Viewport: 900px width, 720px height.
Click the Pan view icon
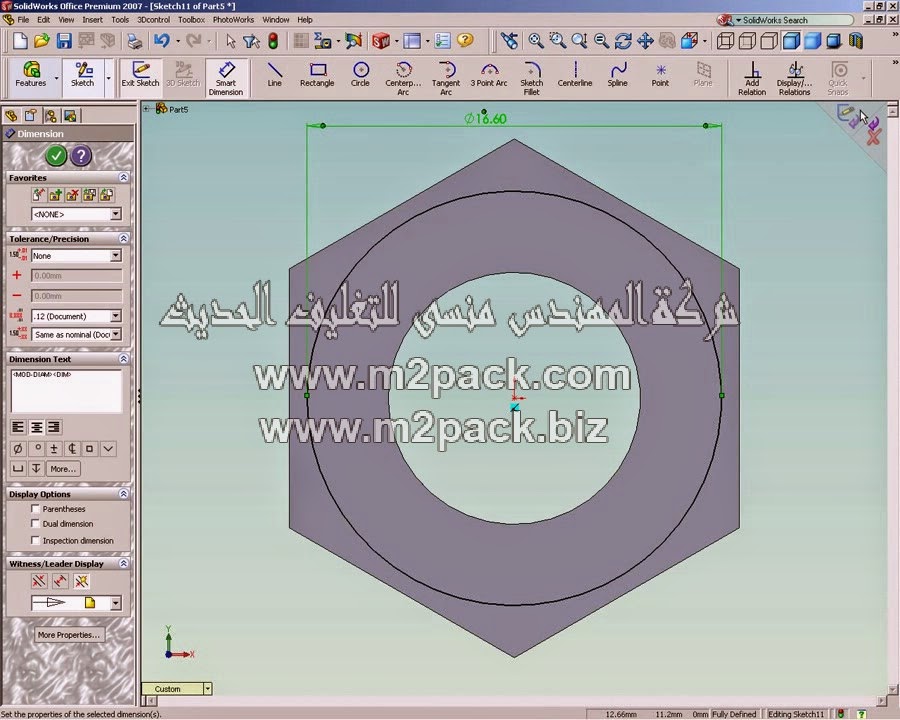[x=645, y=41]
